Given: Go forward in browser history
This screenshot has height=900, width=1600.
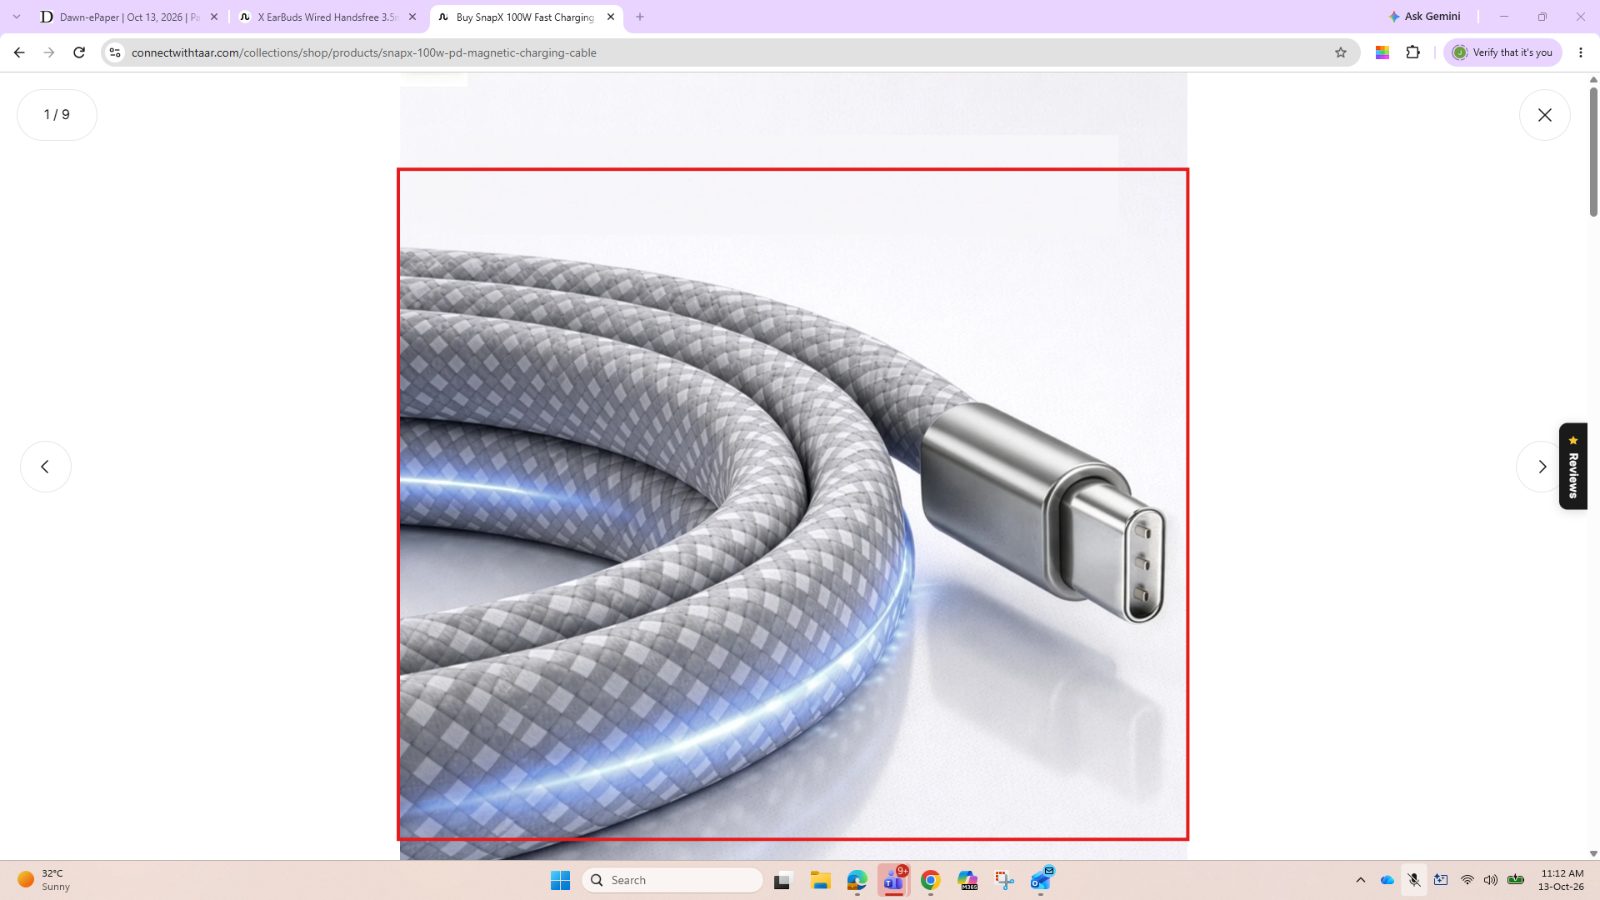Looking at the screenshot, I should (x=49, y=53).
